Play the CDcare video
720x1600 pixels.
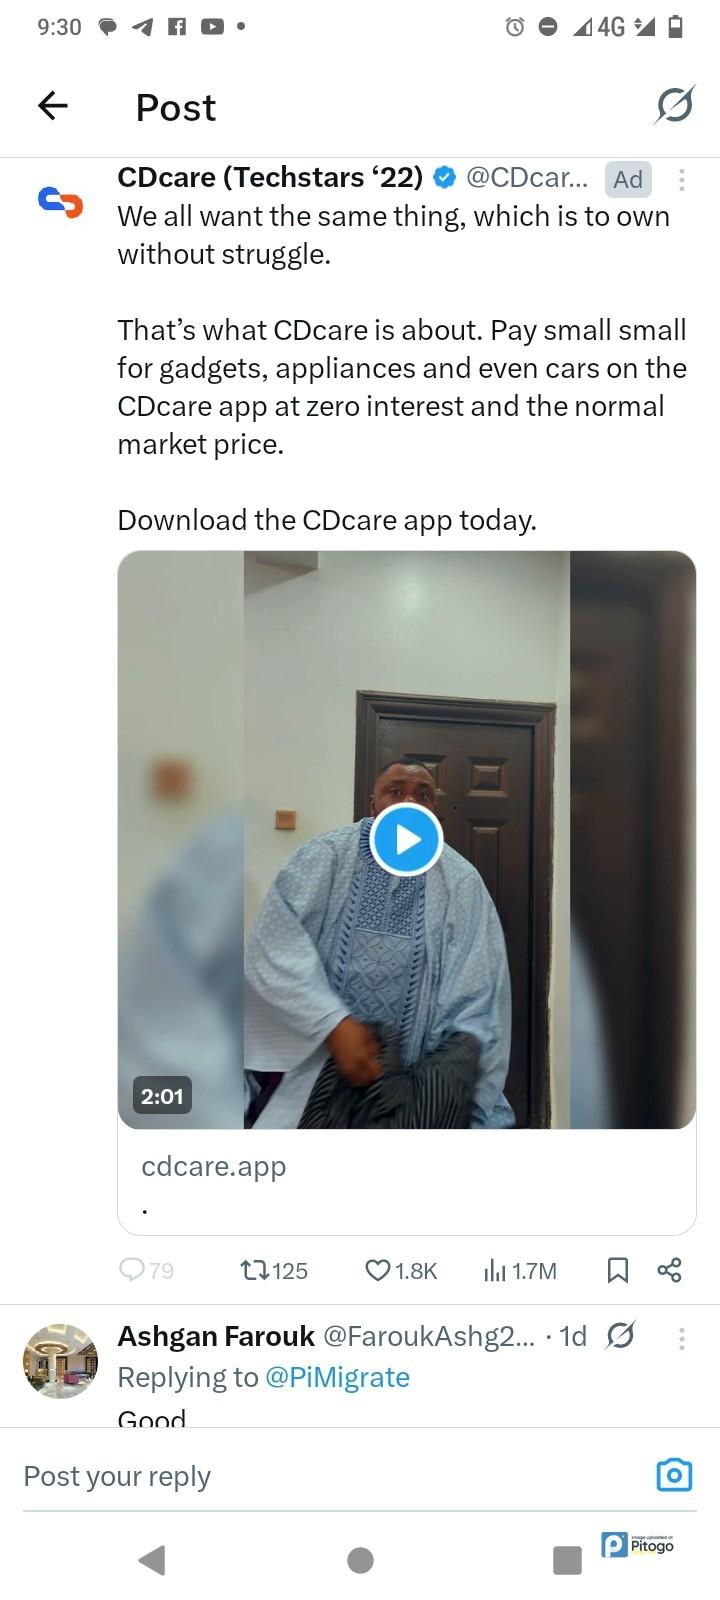pos(406,840)
